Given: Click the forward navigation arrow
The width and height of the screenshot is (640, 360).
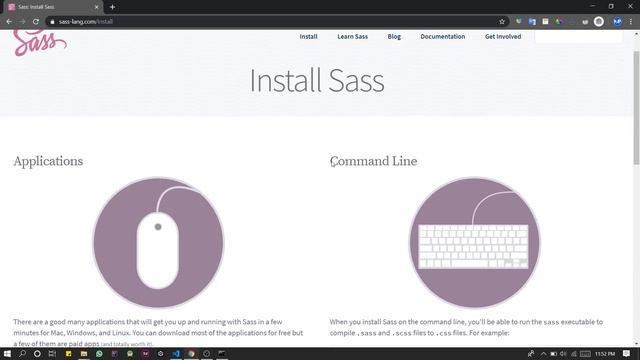Looking at the screenshot, I should (x=22, y=22).
